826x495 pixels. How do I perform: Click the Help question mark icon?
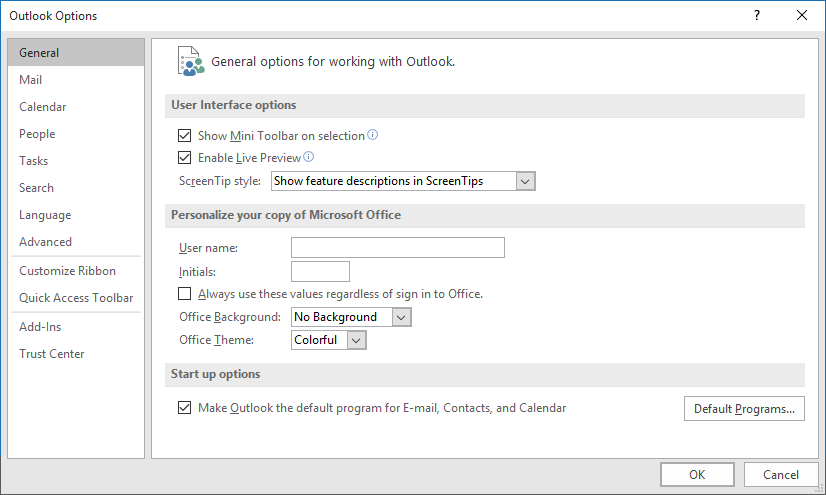pyautogui.click(x=757, y=15)
